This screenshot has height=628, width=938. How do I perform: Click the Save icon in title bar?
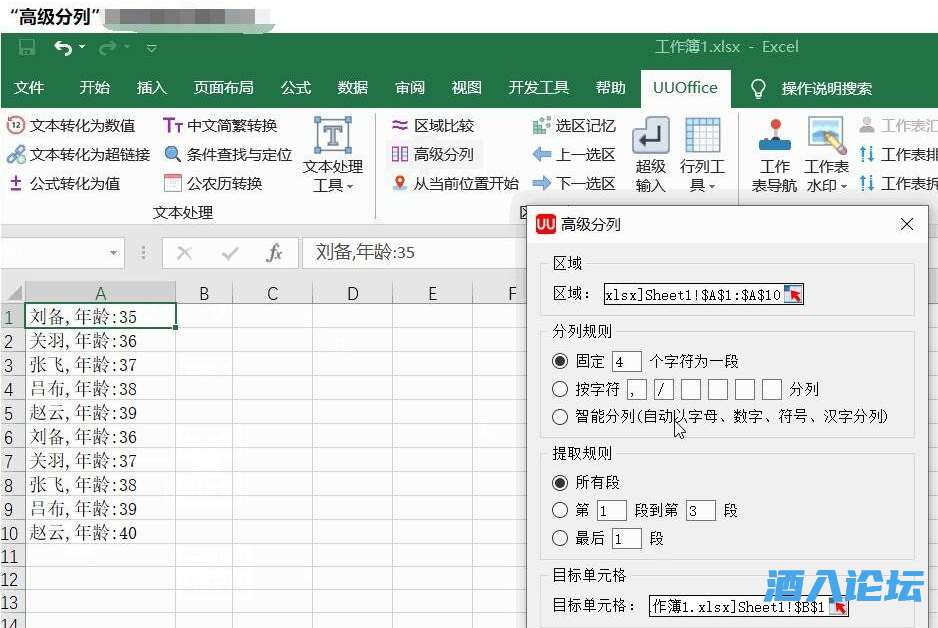(x=27, y=47)
